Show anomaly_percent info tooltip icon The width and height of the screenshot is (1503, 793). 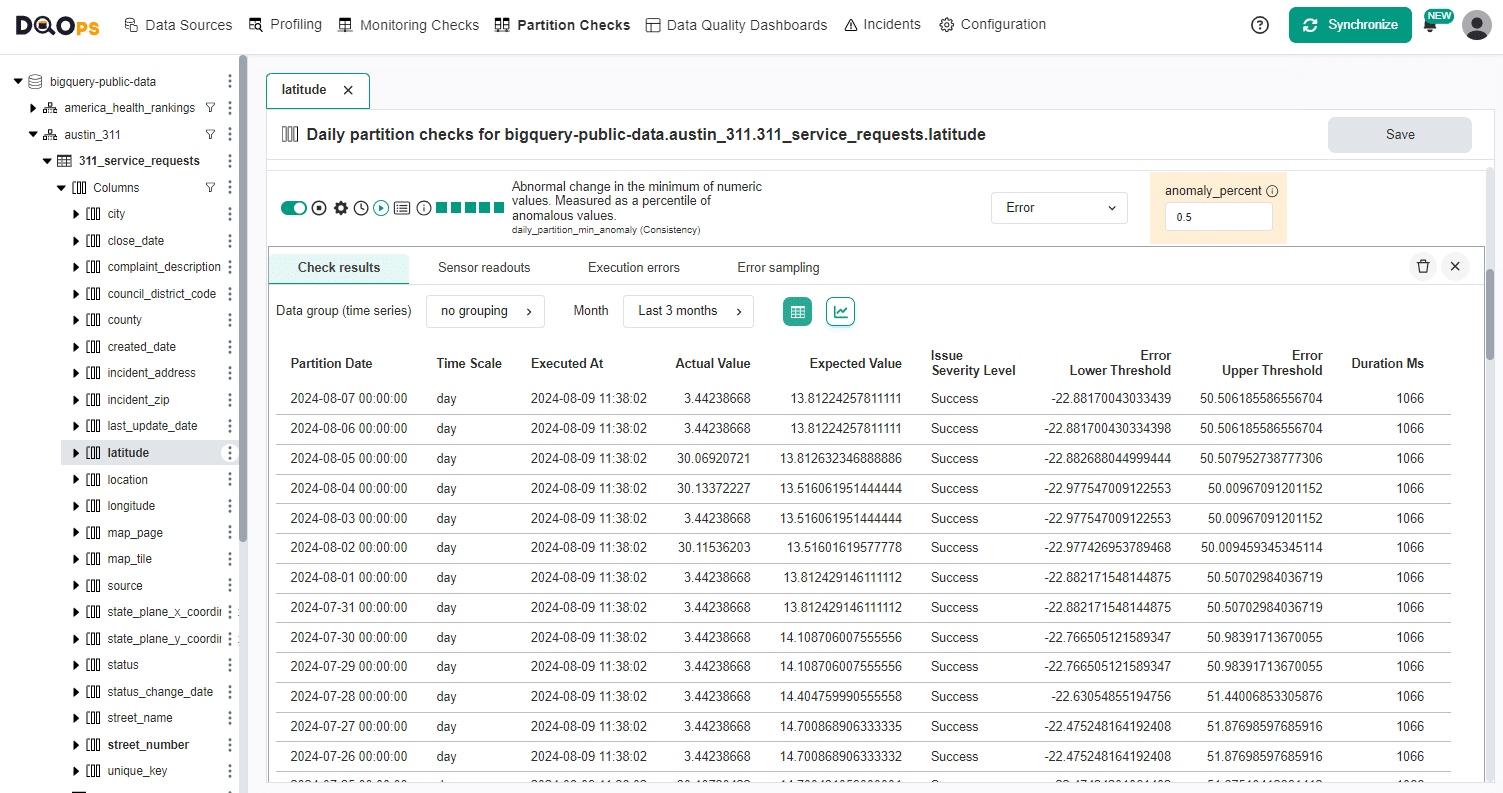tap(1272, 191)
